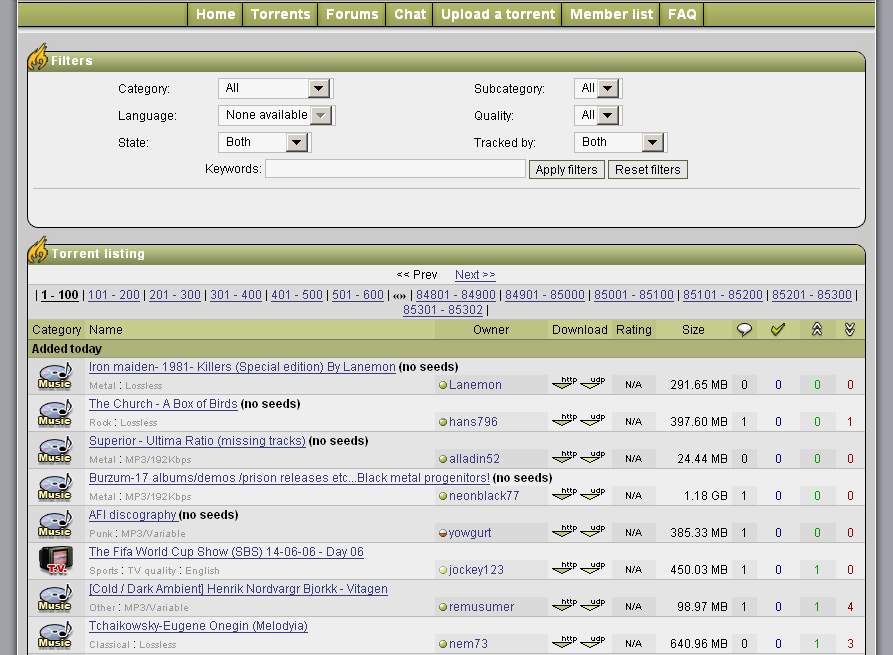
Task: Sort by leechers down-arrow column icon
Action: [x=850, y=329]
